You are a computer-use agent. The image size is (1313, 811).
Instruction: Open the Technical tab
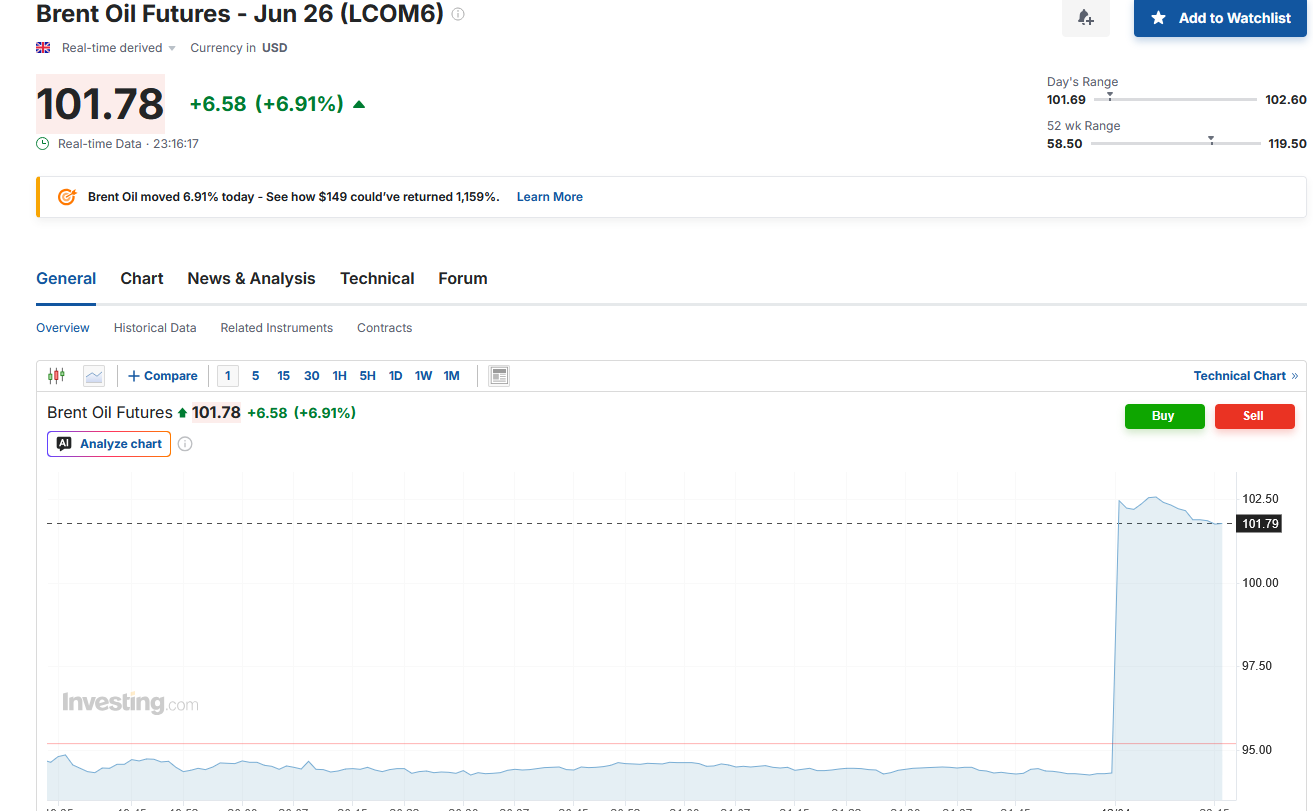click(x=377, y=279)
